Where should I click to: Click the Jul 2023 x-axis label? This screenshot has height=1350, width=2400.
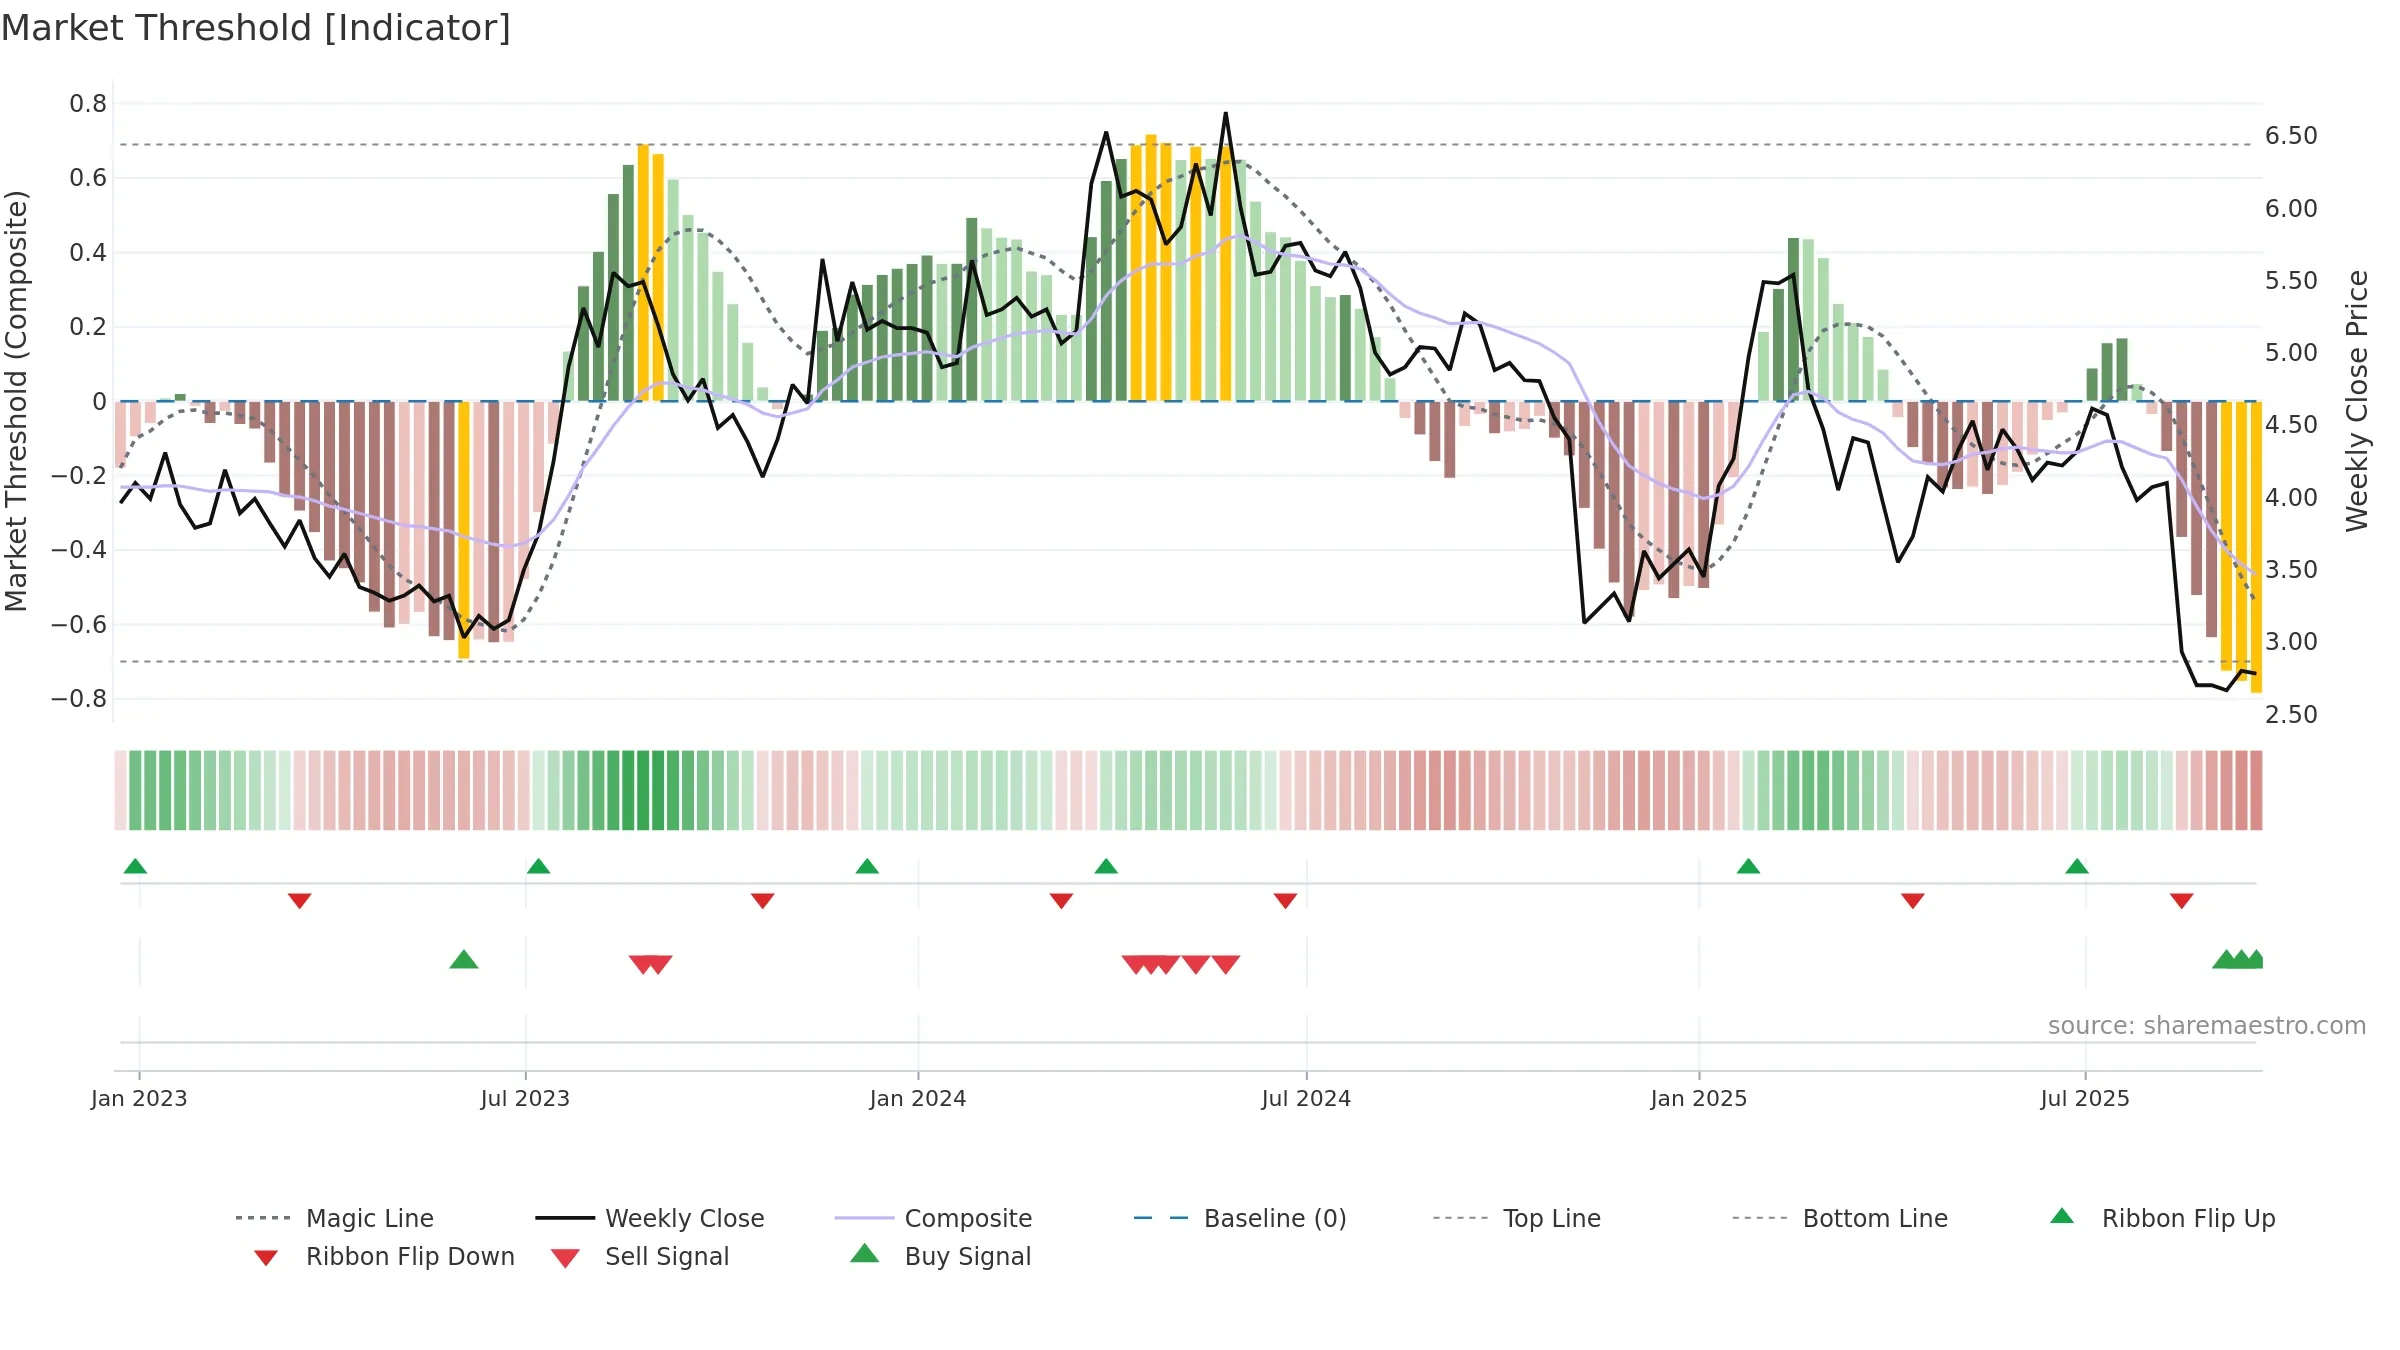[x=525, y=1099]
